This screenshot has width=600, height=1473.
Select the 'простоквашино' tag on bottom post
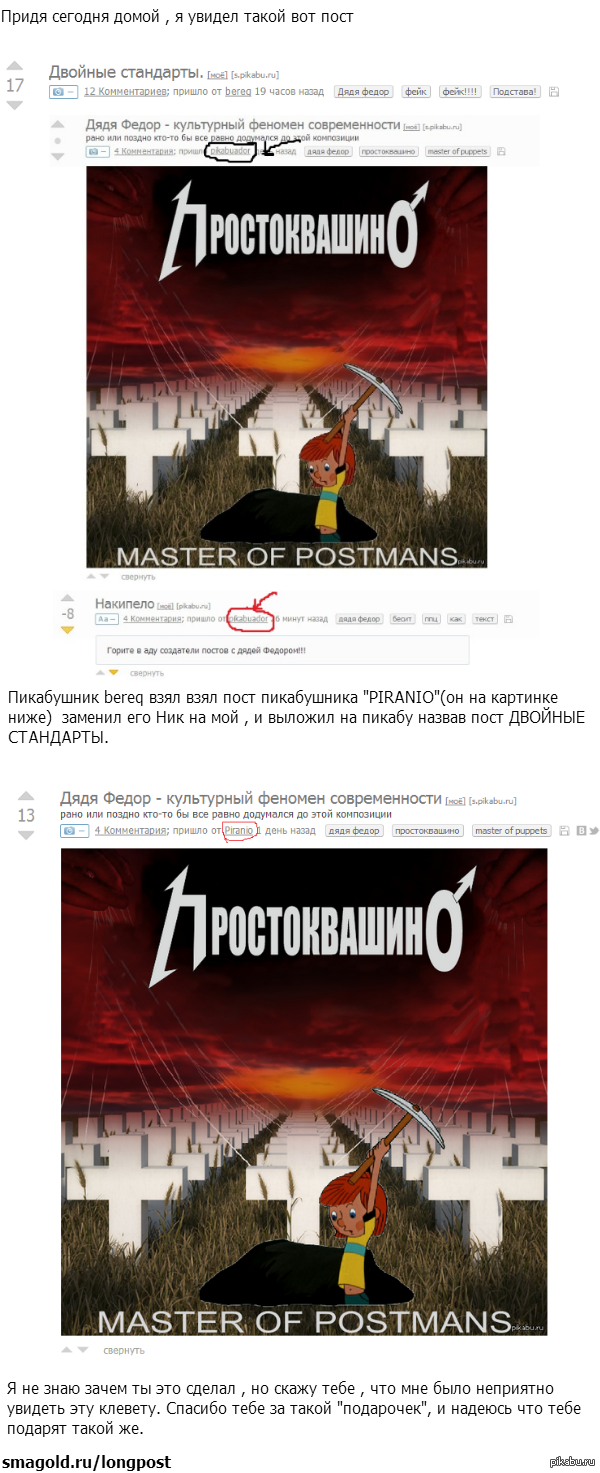427,830
